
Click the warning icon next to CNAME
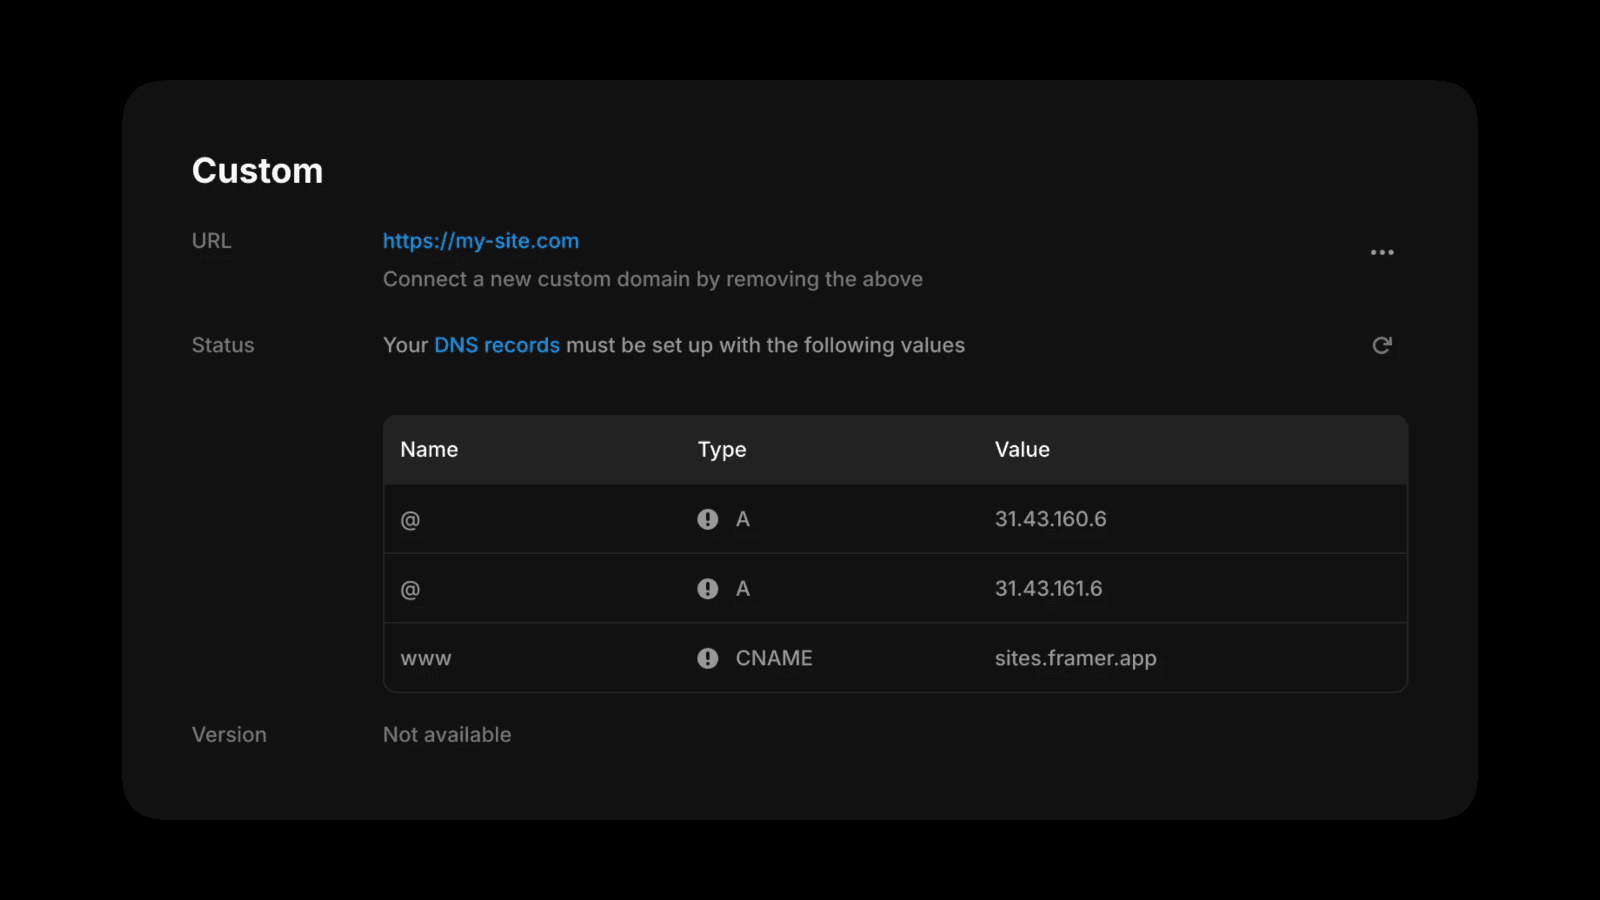click(x=708, y=658)
